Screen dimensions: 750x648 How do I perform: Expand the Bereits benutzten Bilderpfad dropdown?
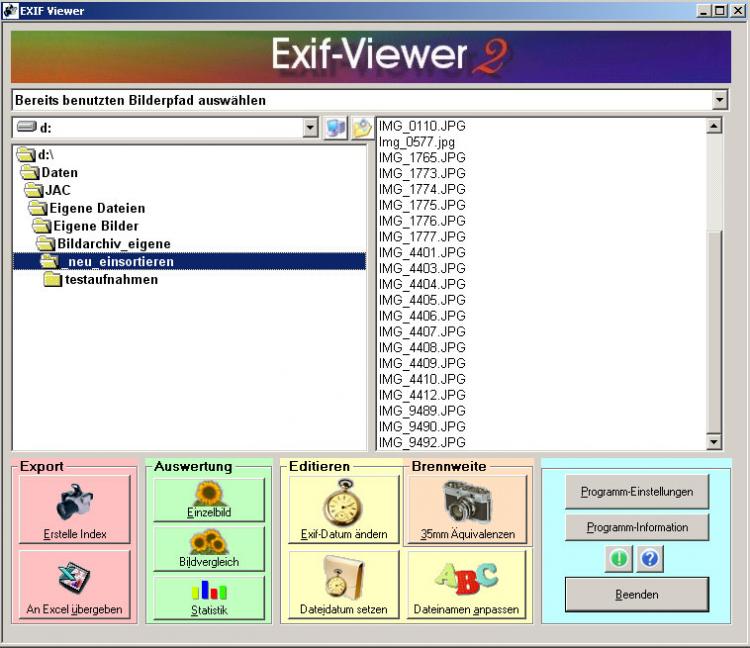tap(720, 100)
